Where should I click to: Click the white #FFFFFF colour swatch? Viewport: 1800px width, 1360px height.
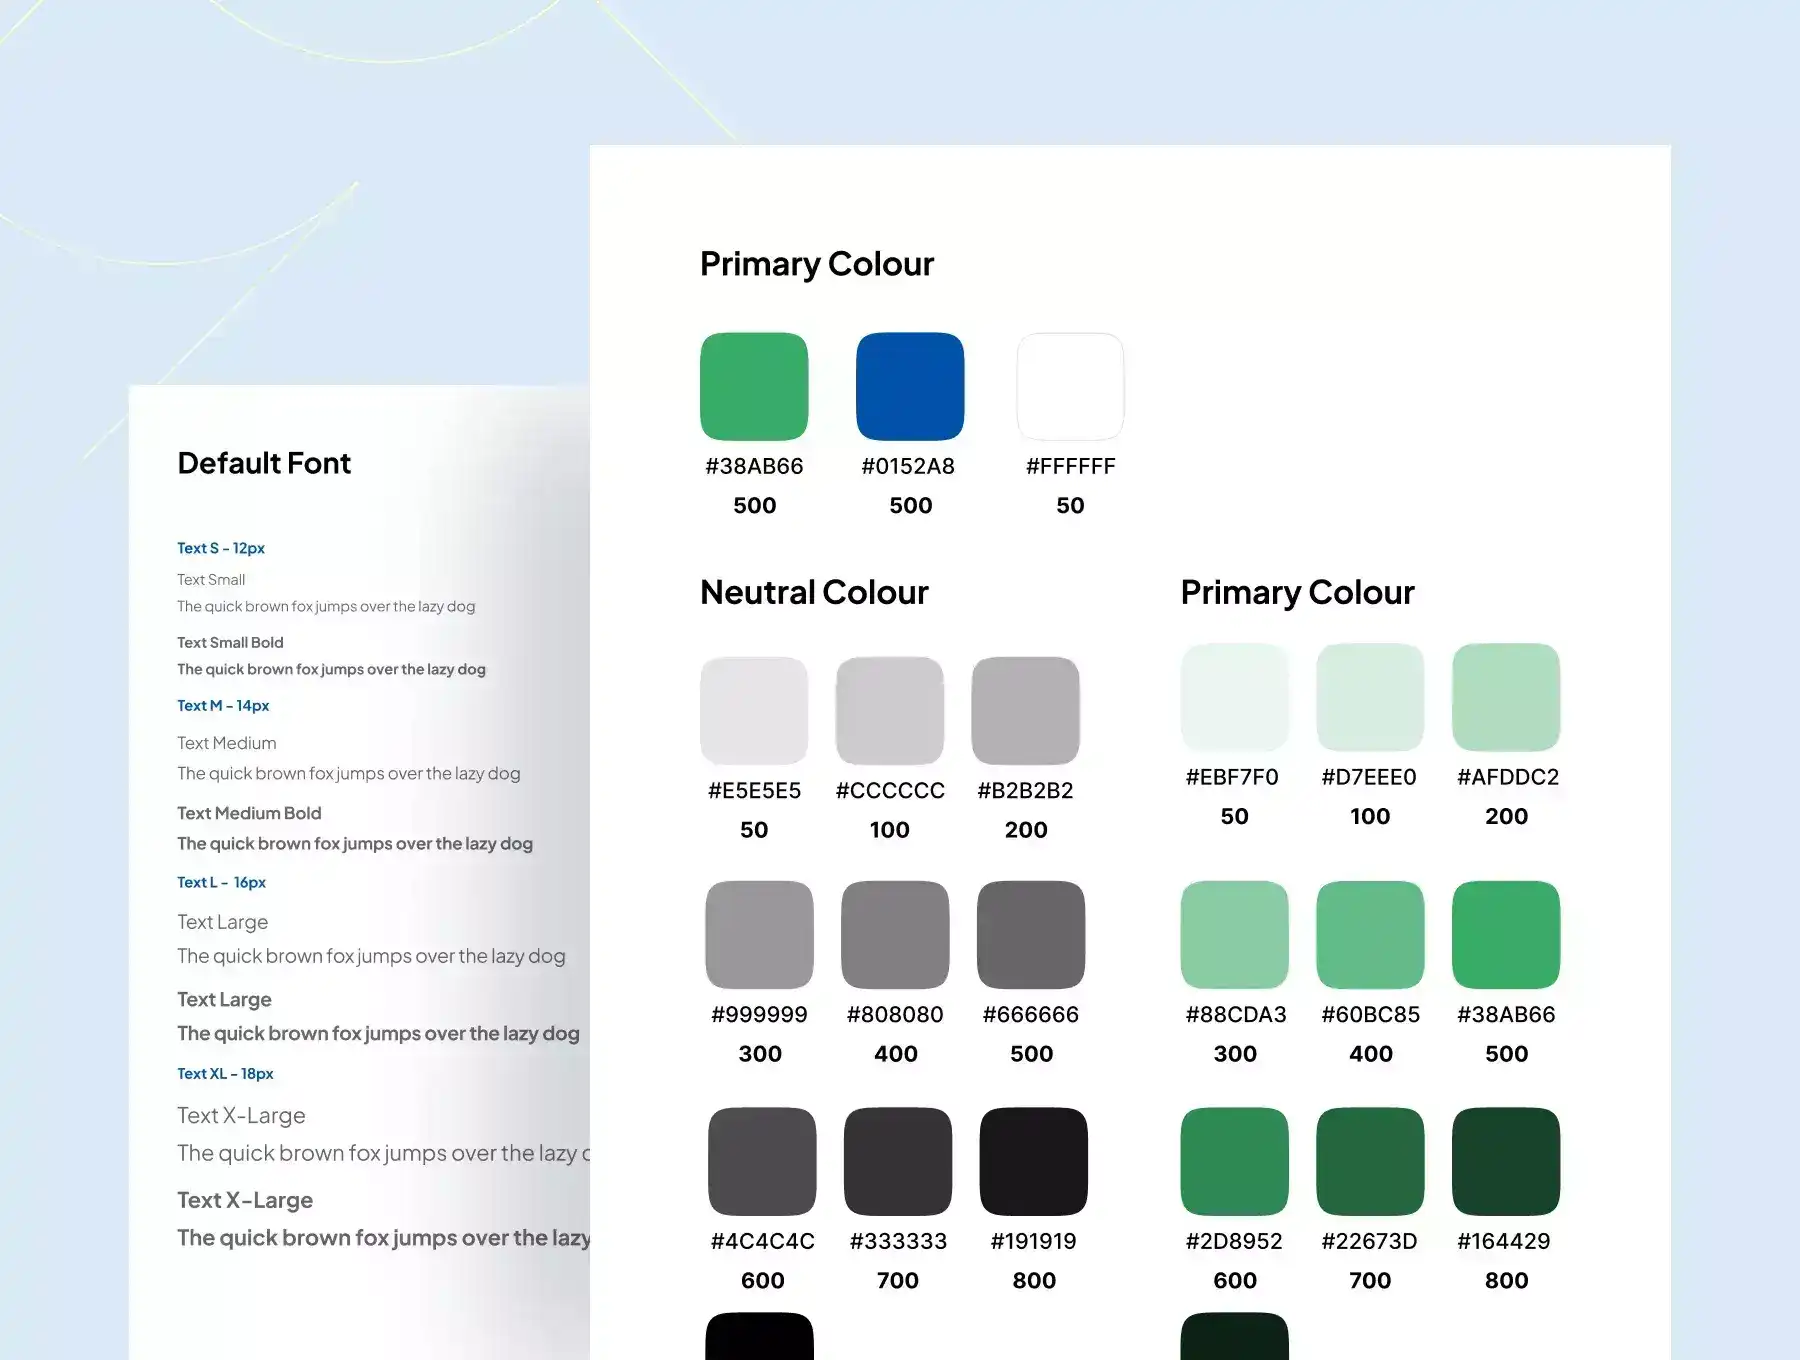coord(1070,387)
